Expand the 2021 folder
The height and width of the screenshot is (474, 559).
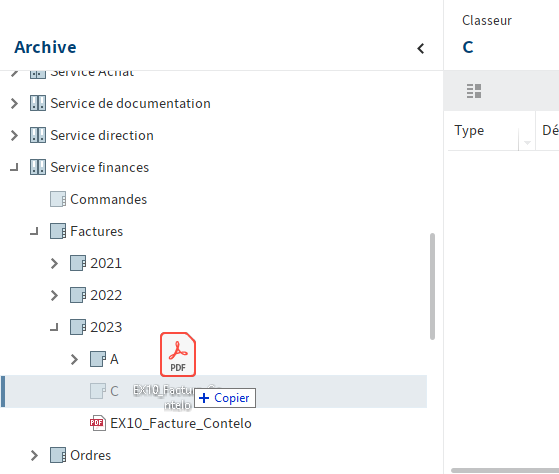click(x=54, y=263)
